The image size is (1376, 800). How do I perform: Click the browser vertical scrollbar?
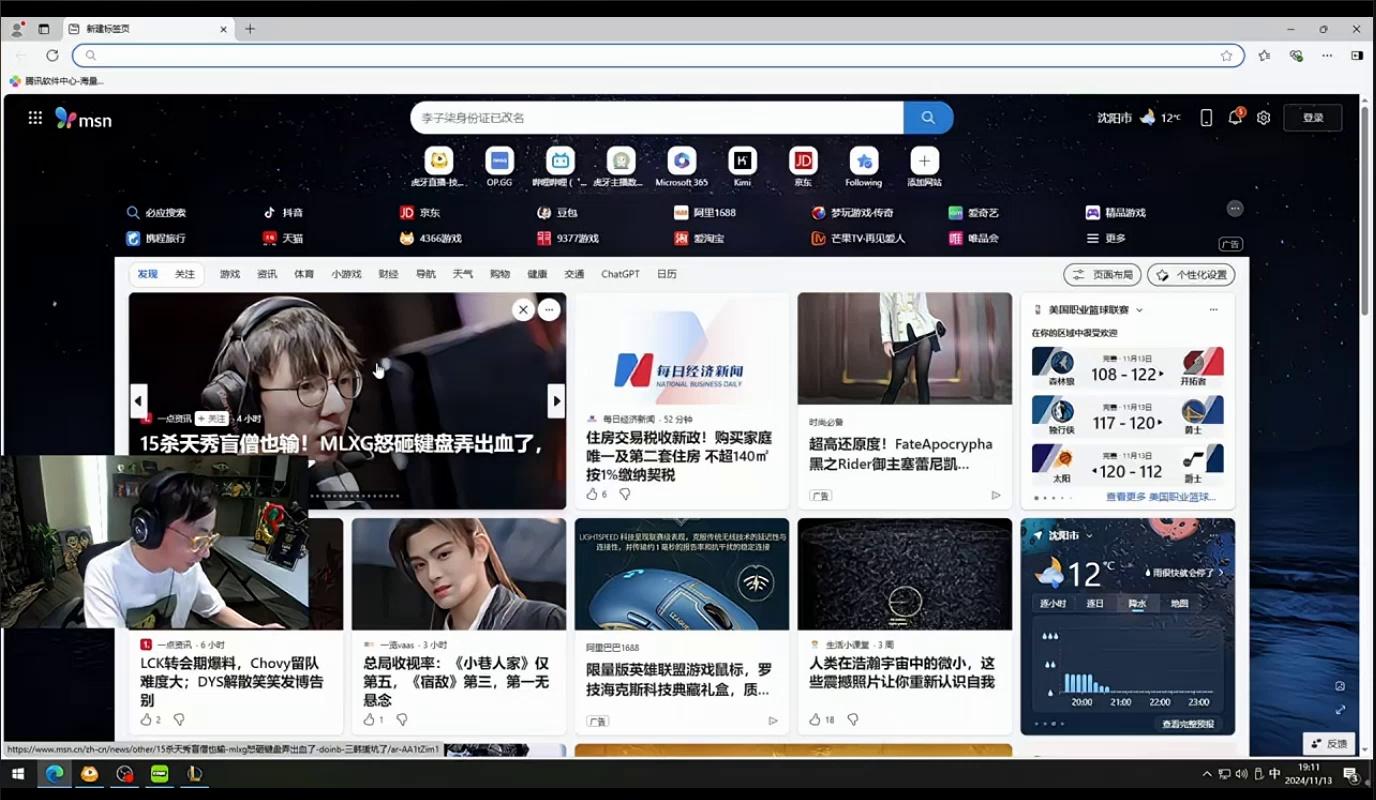click(x=1365, y=210)
